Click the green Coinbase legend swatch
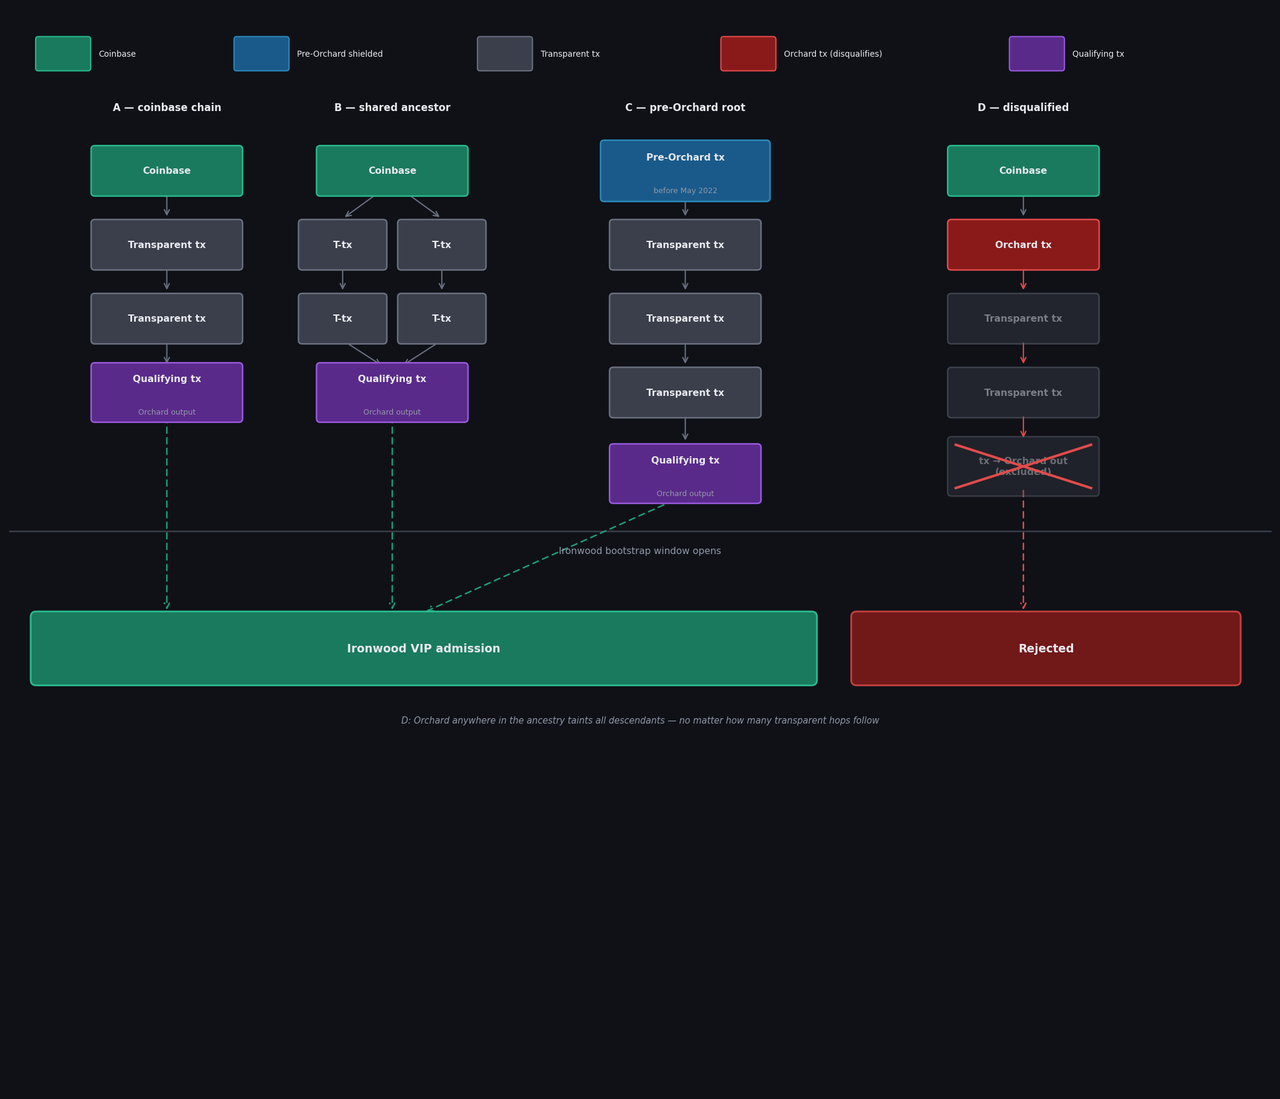This screenshot has height=1099, width=1280. [63, 54]
